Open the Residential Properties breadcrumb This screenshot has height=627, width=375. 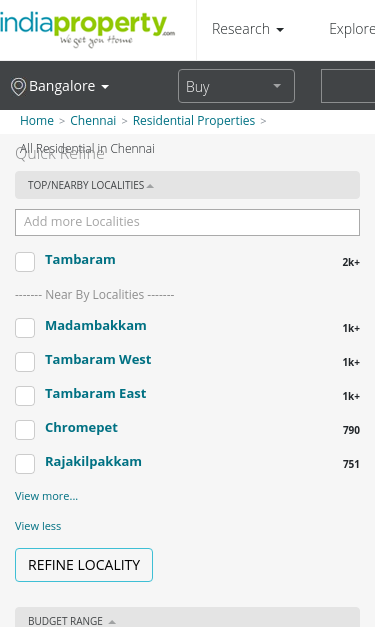(194, 121)
